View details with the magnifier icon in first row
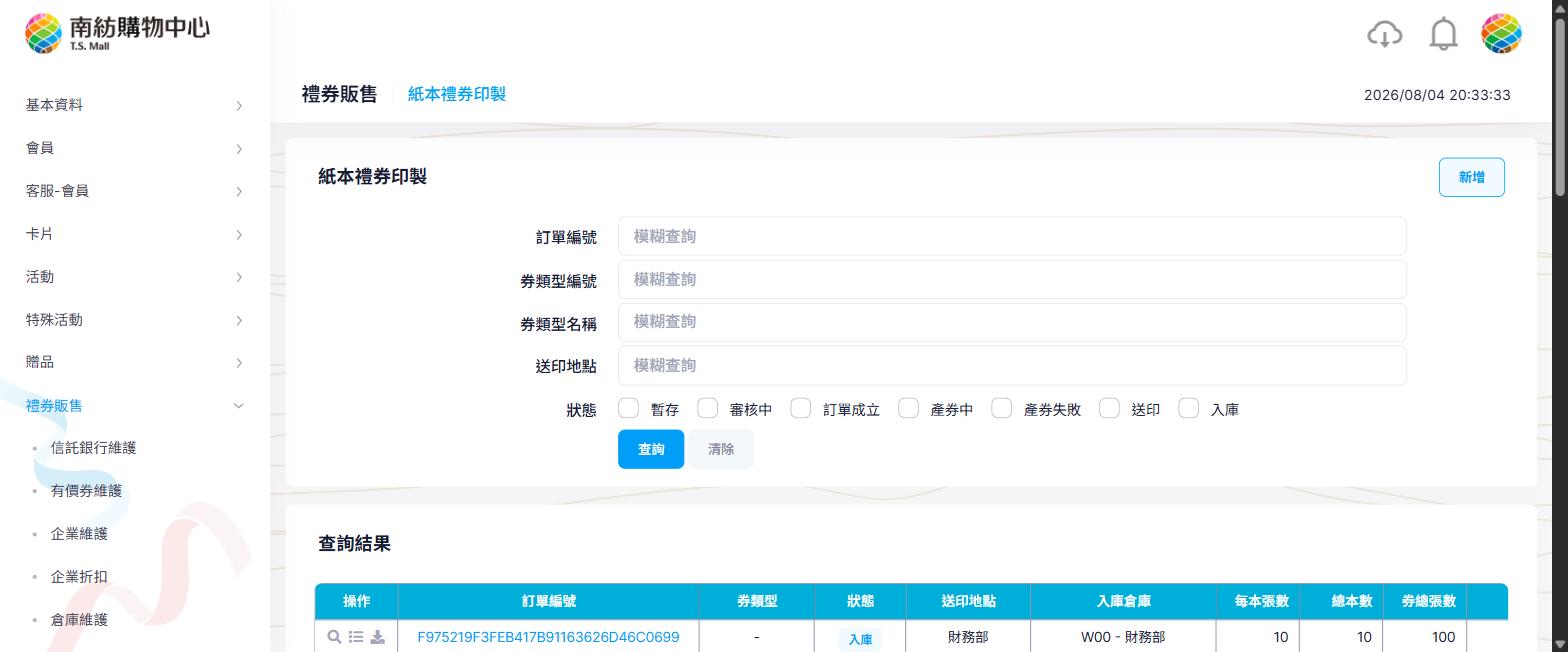 tap(334, 637)
